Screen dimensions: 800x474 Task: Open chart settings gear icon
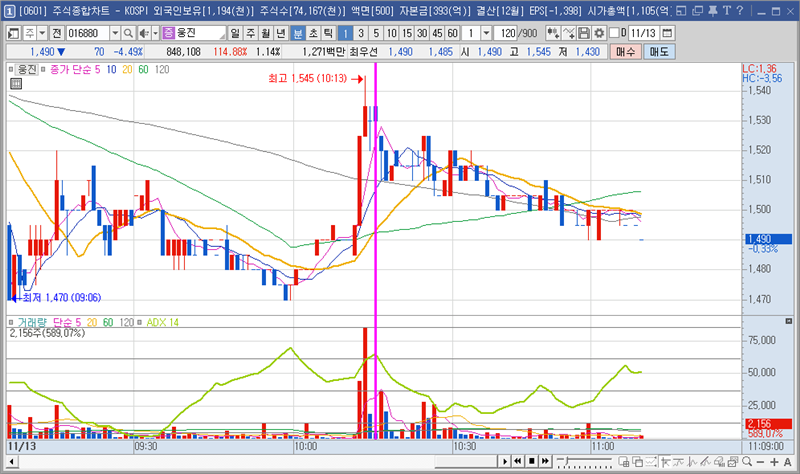598,33
